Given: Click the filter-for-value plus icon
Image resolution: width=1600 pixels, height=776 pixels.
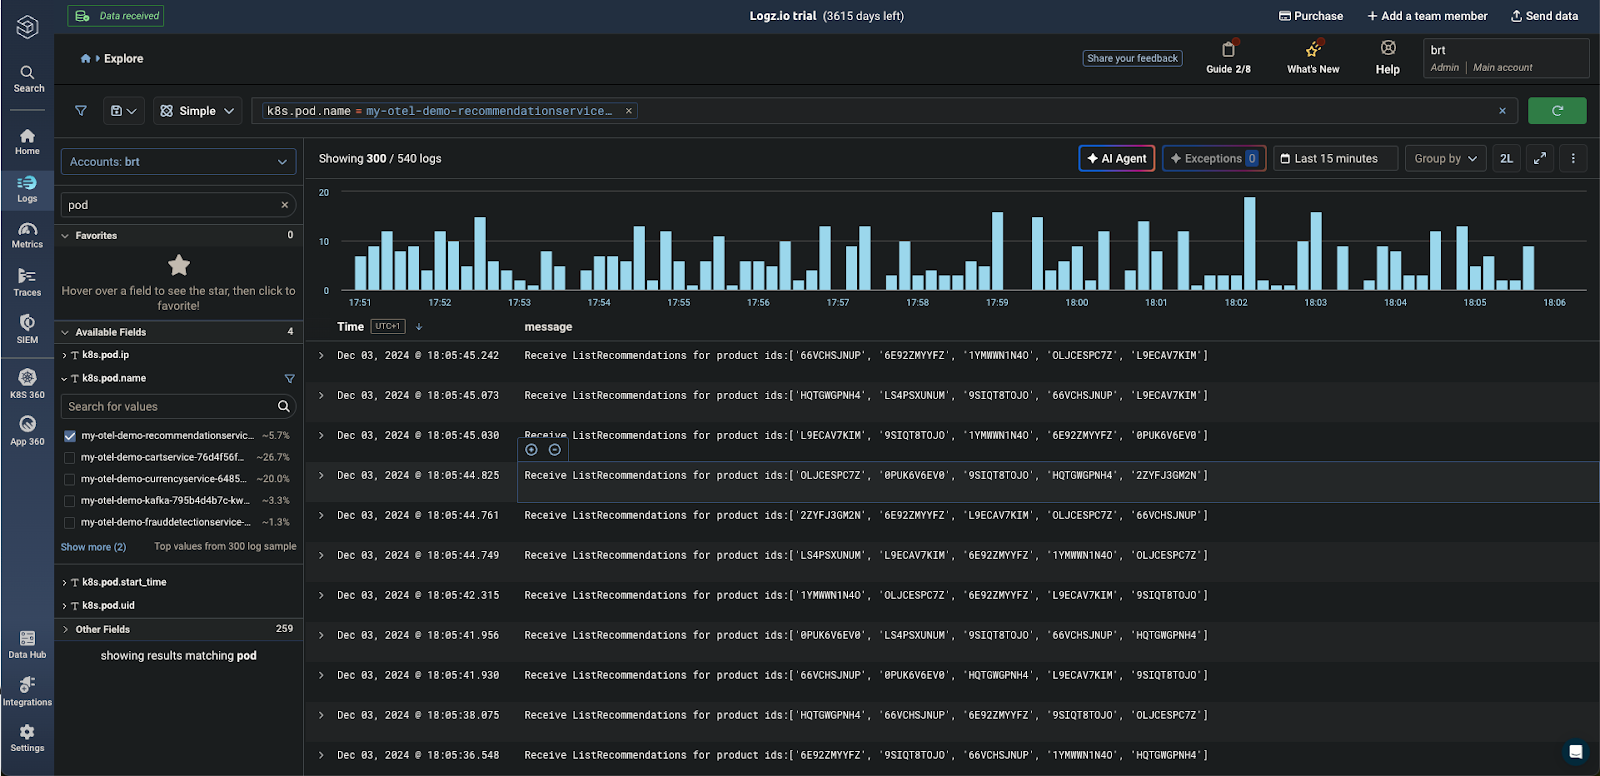Looking at the screenshot, I should click(x=531, y=450).
